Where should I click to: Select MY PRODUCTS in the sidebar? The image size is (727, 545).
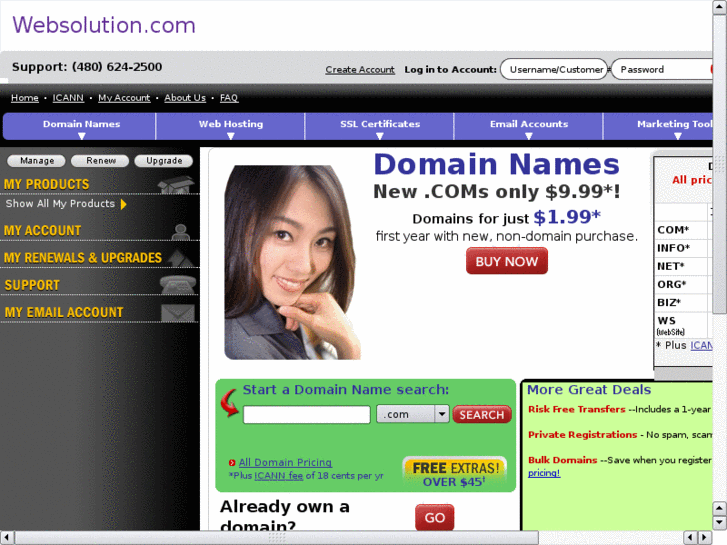(x=46, y=184)
